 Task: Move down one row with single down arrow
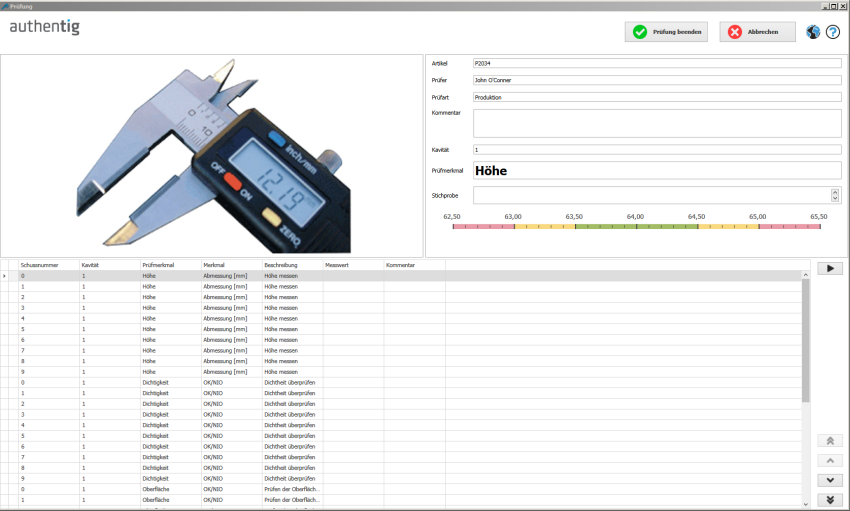pyautogui.click(x=830, y=480)
